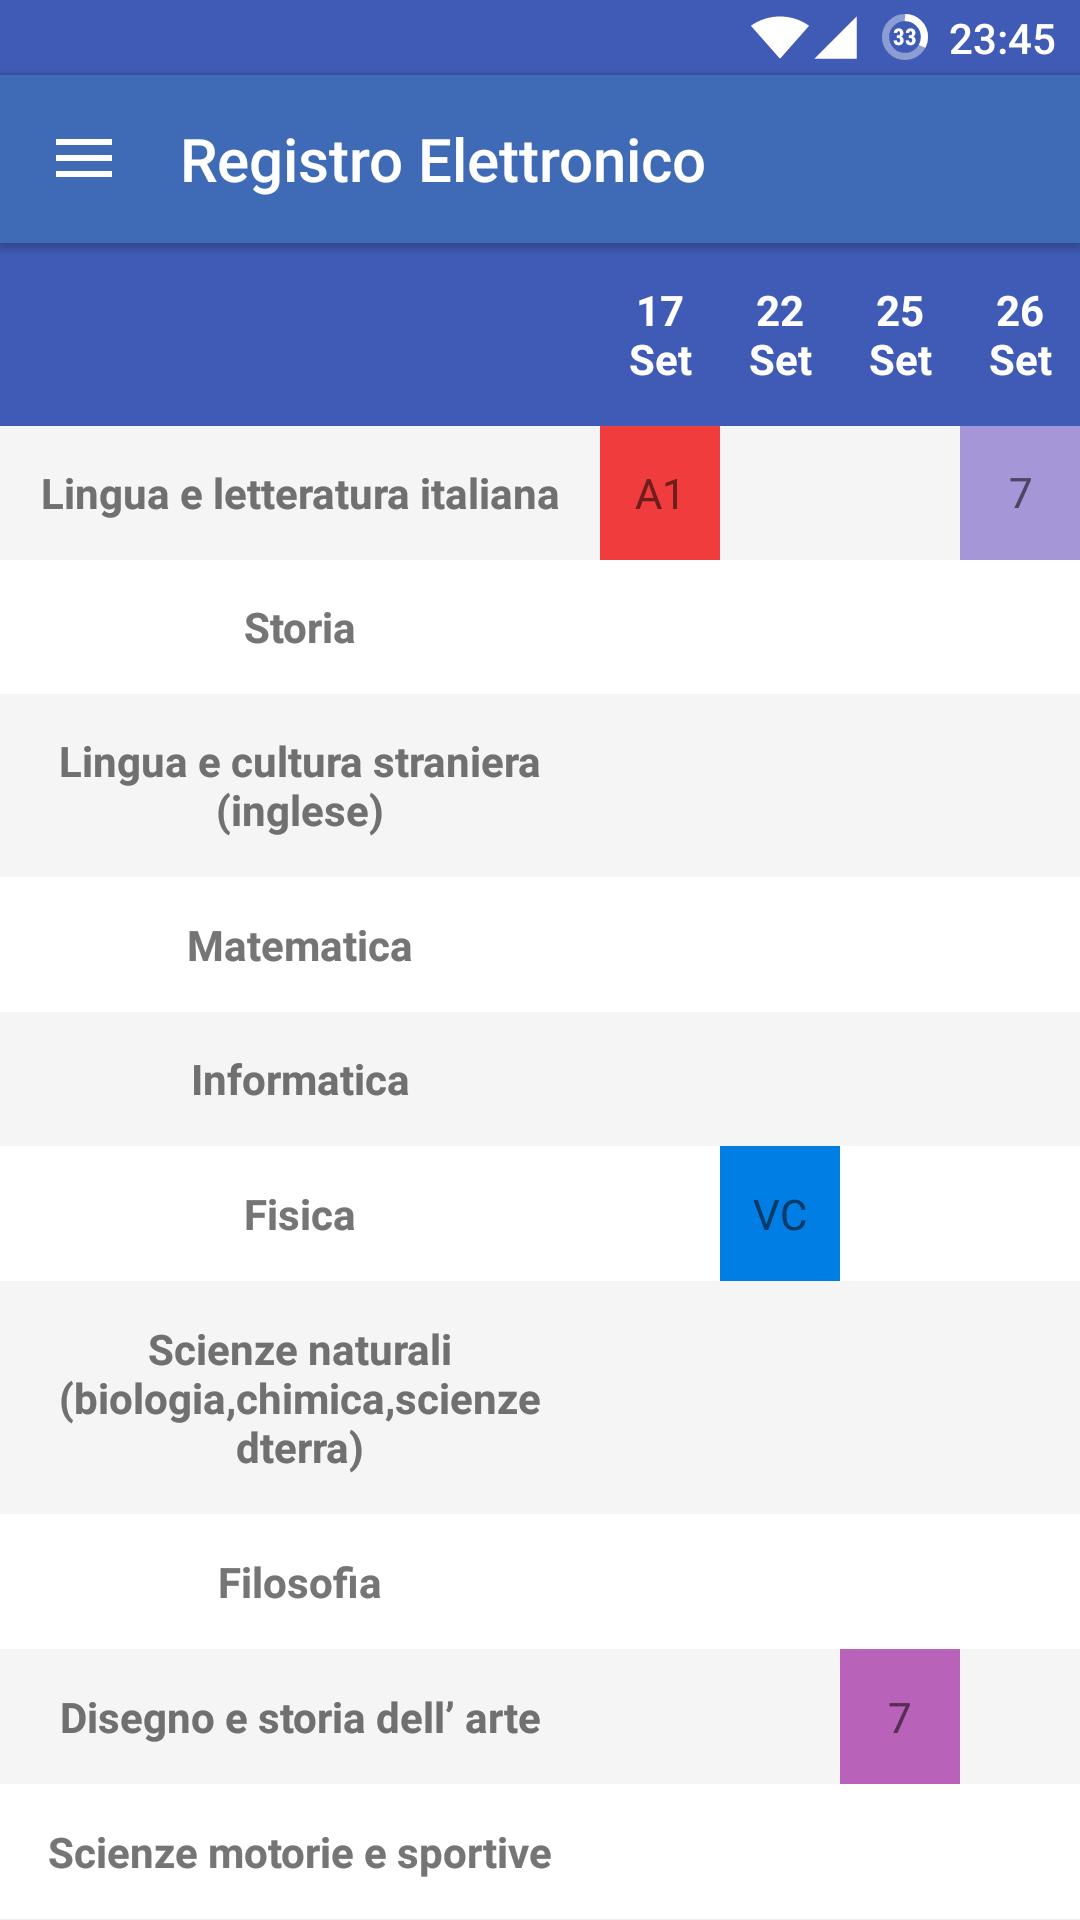This screenshot has height=1920, width=1080.
Task: Select the Informatica subject row
Action: coord(540,1079)
